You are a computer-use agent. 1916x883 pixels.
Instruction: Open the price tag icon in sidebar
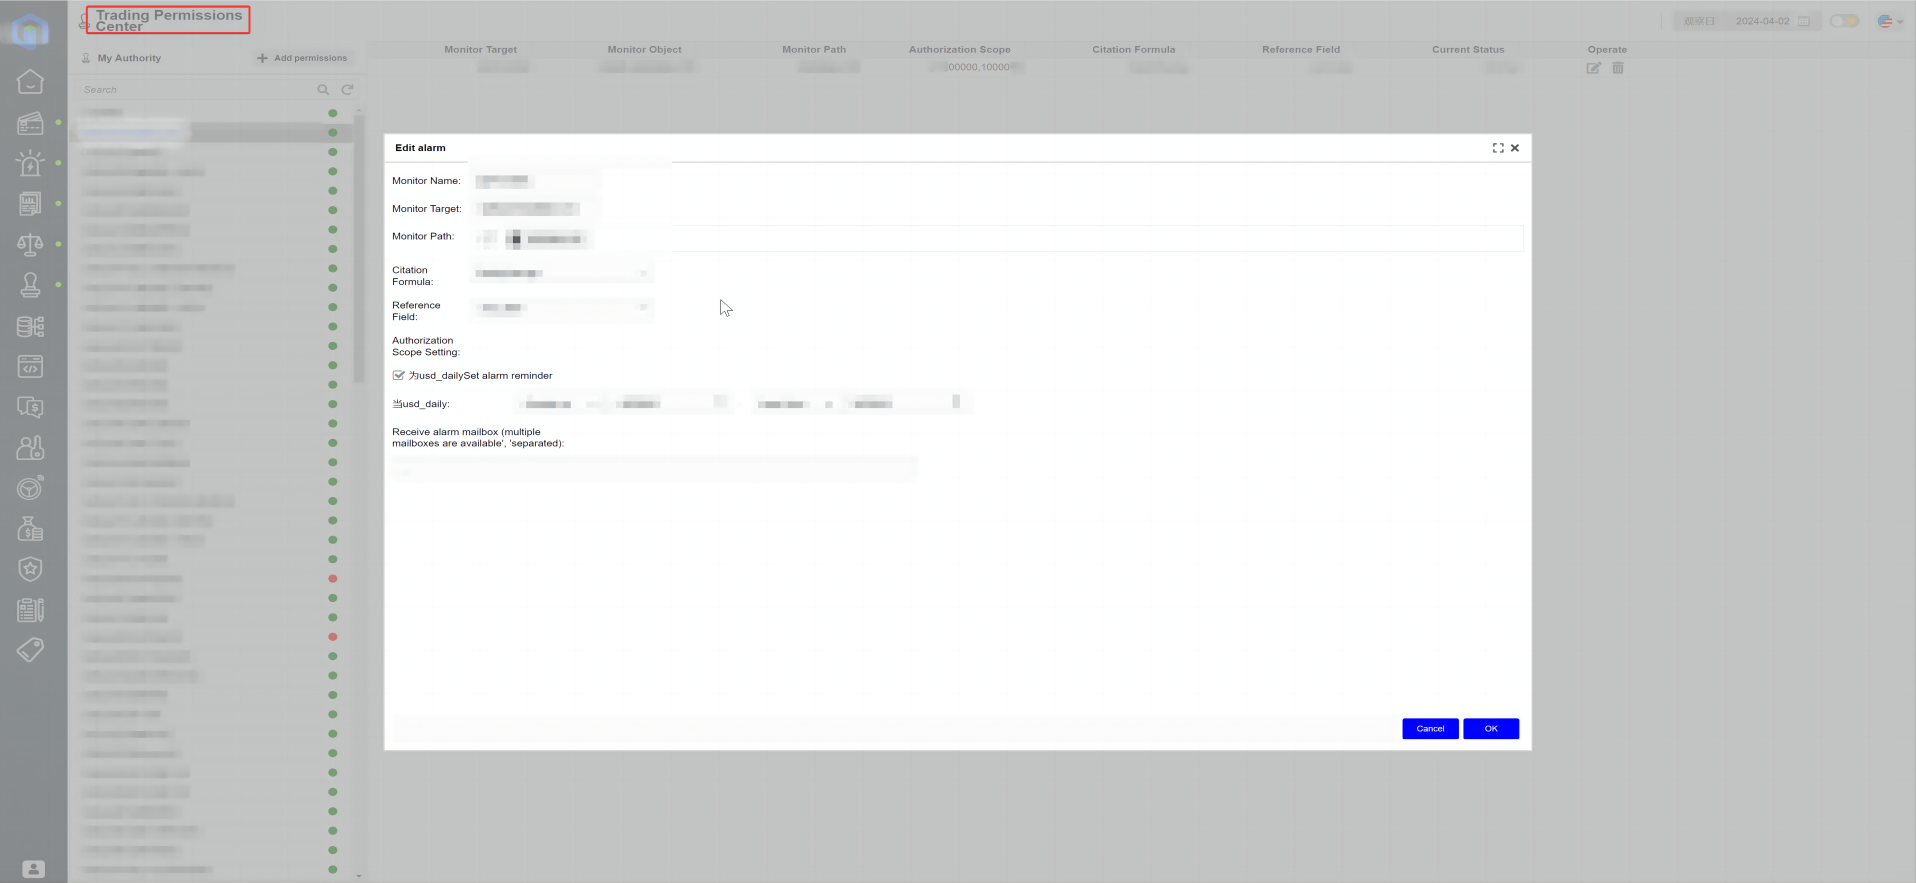click(x=31, y=650)
